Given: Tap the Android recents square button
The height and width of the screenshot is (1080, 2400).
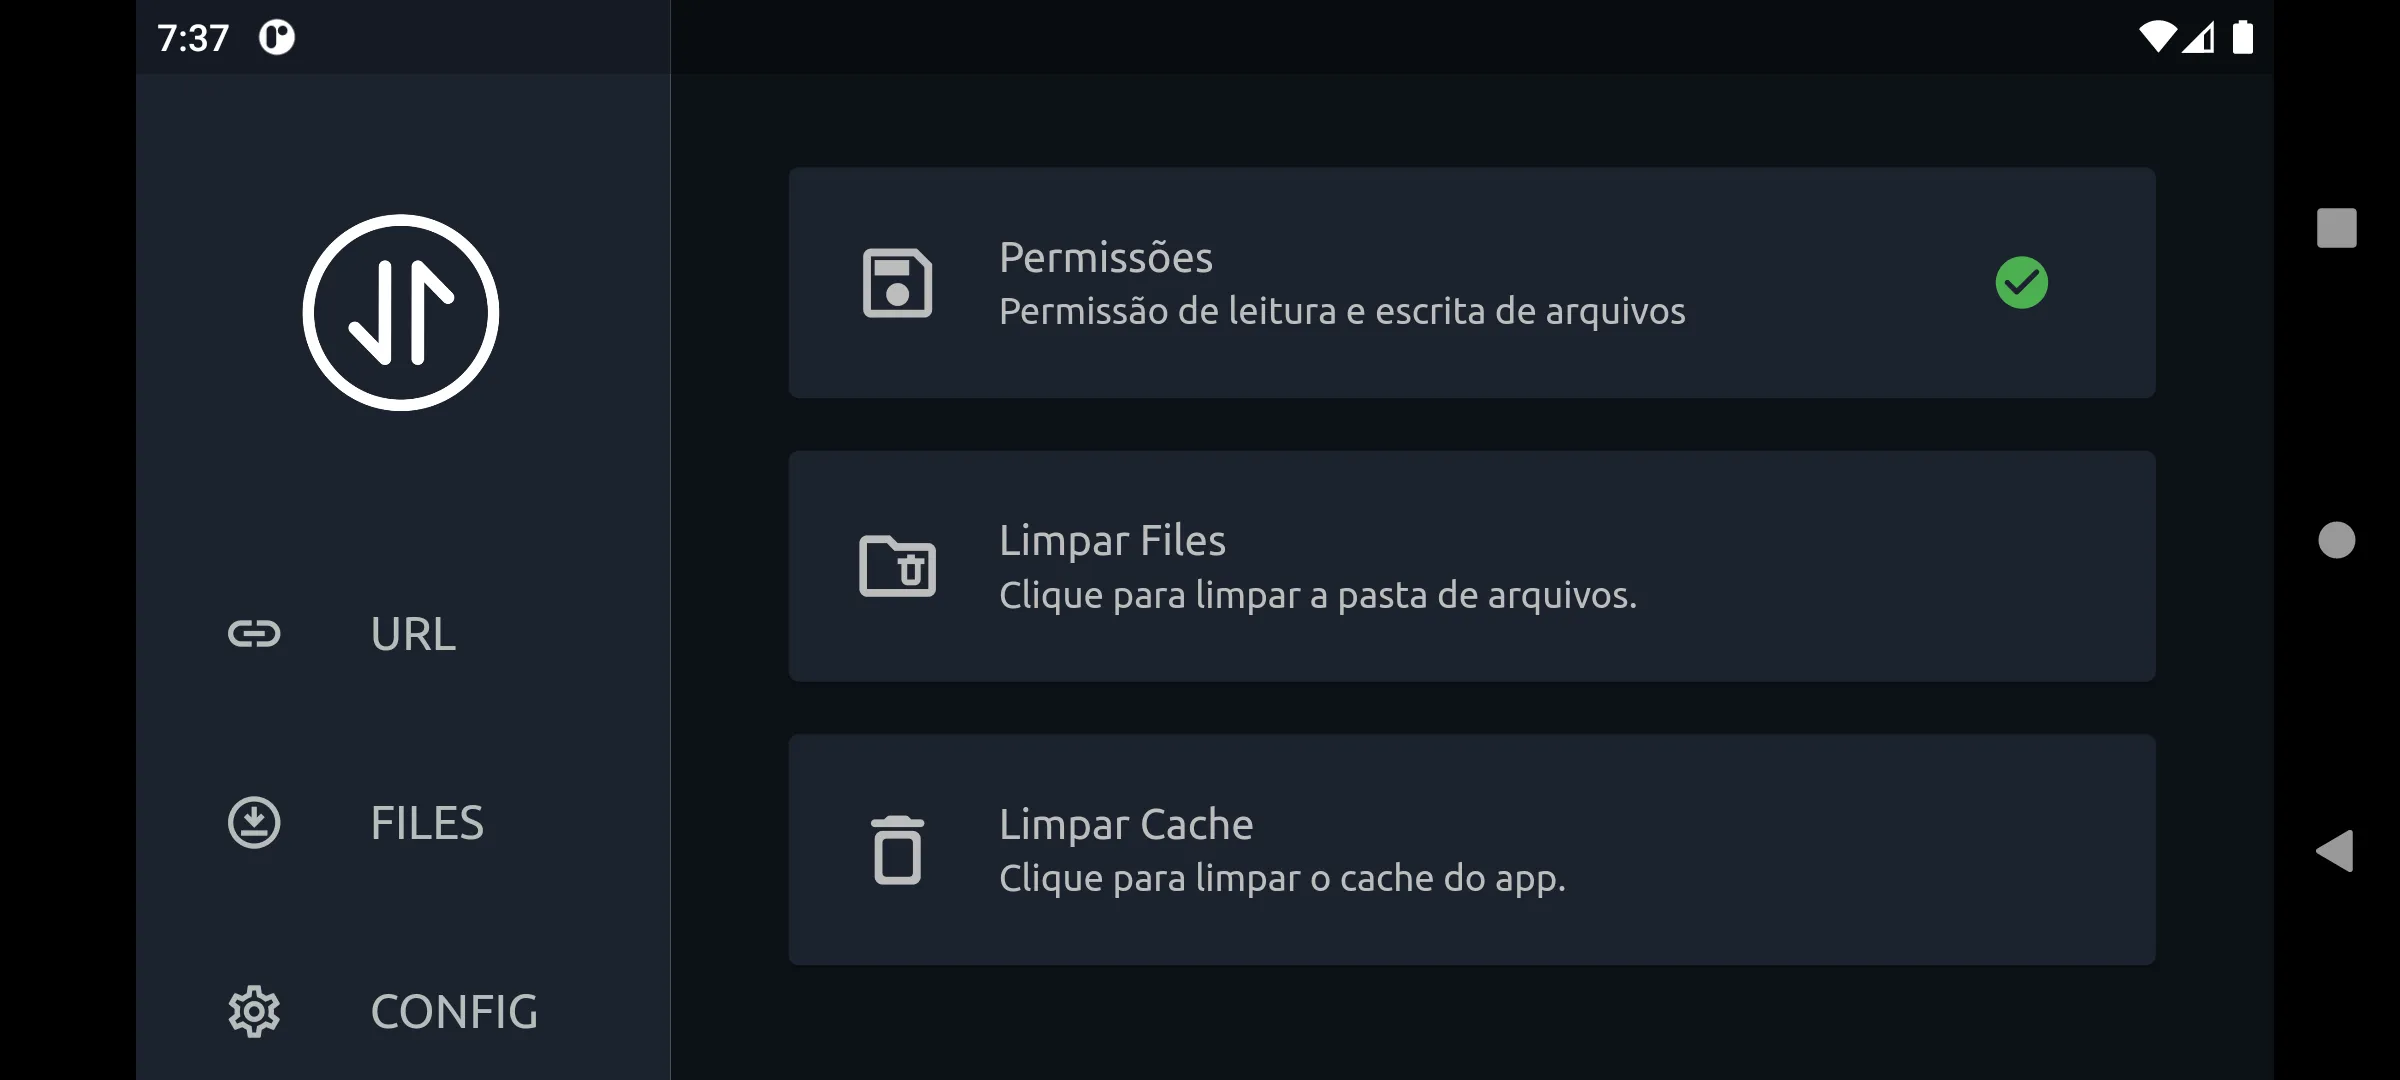Looking at the screenshot, I should (x=2336, y=228).
